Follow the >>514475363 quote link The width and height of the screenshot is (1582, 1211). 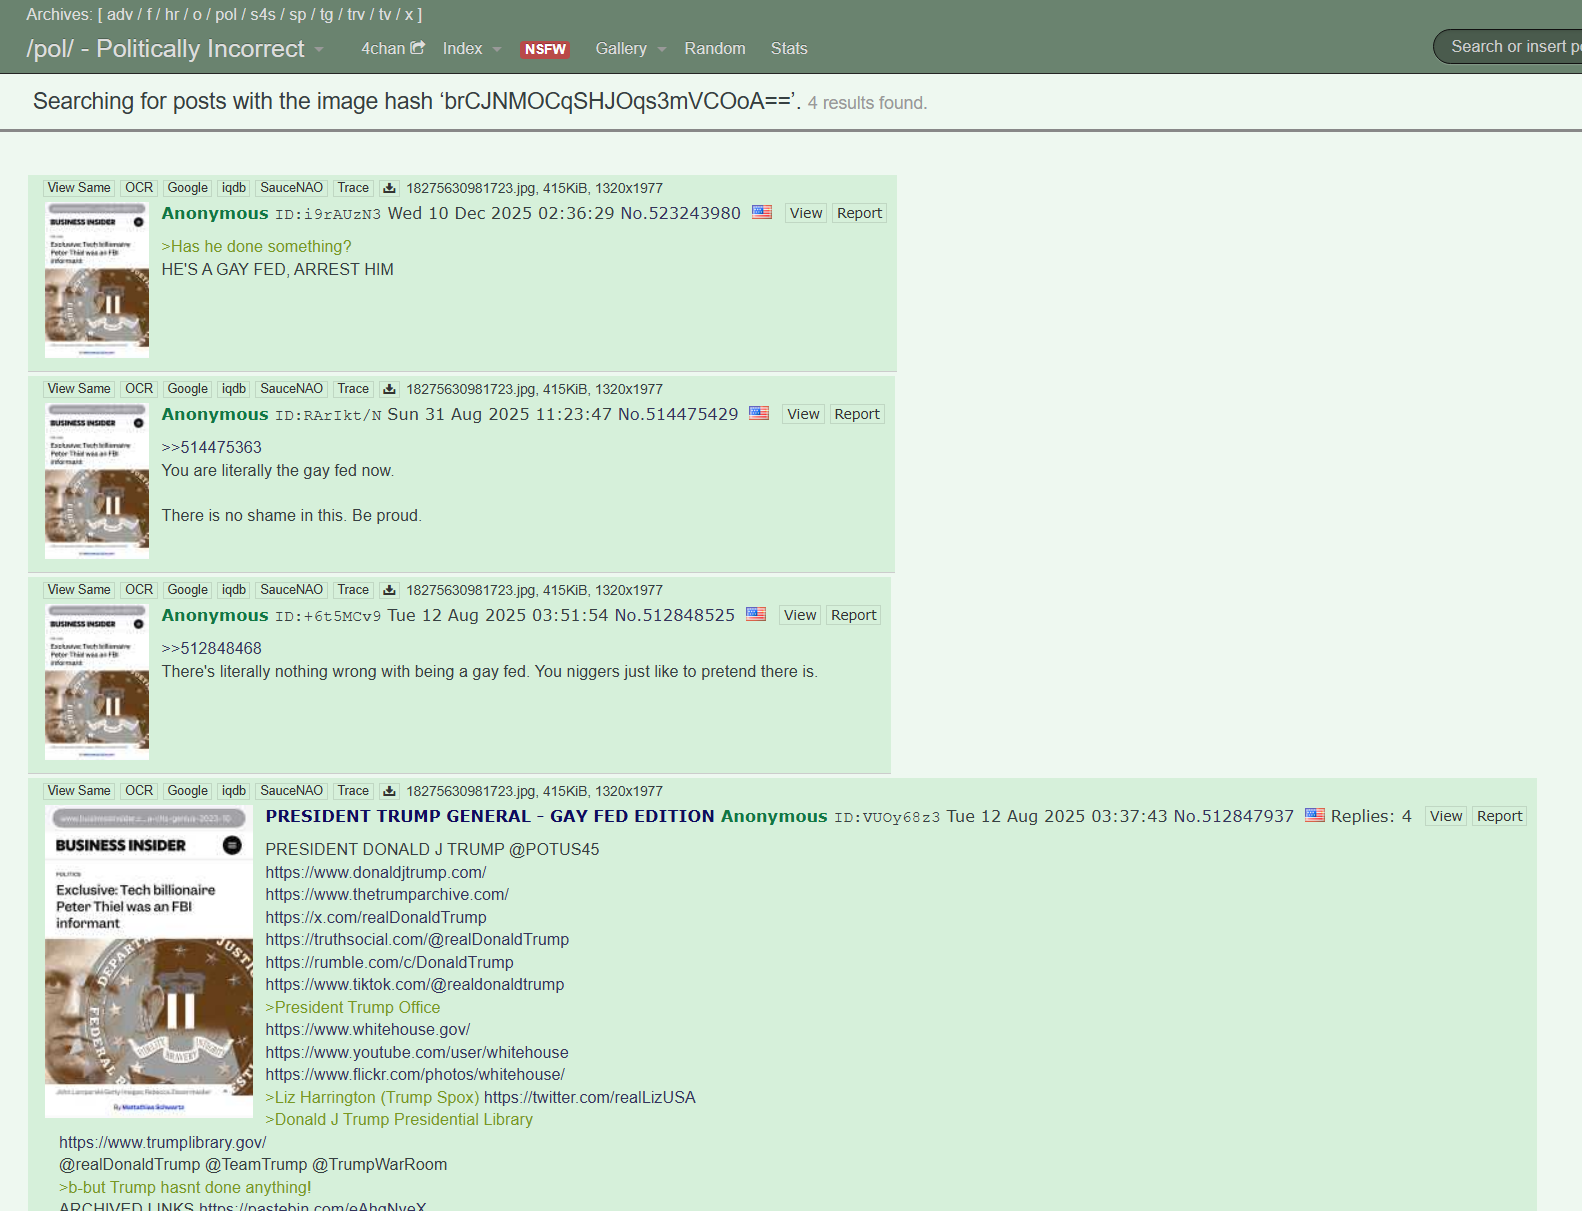pos(212,447)
